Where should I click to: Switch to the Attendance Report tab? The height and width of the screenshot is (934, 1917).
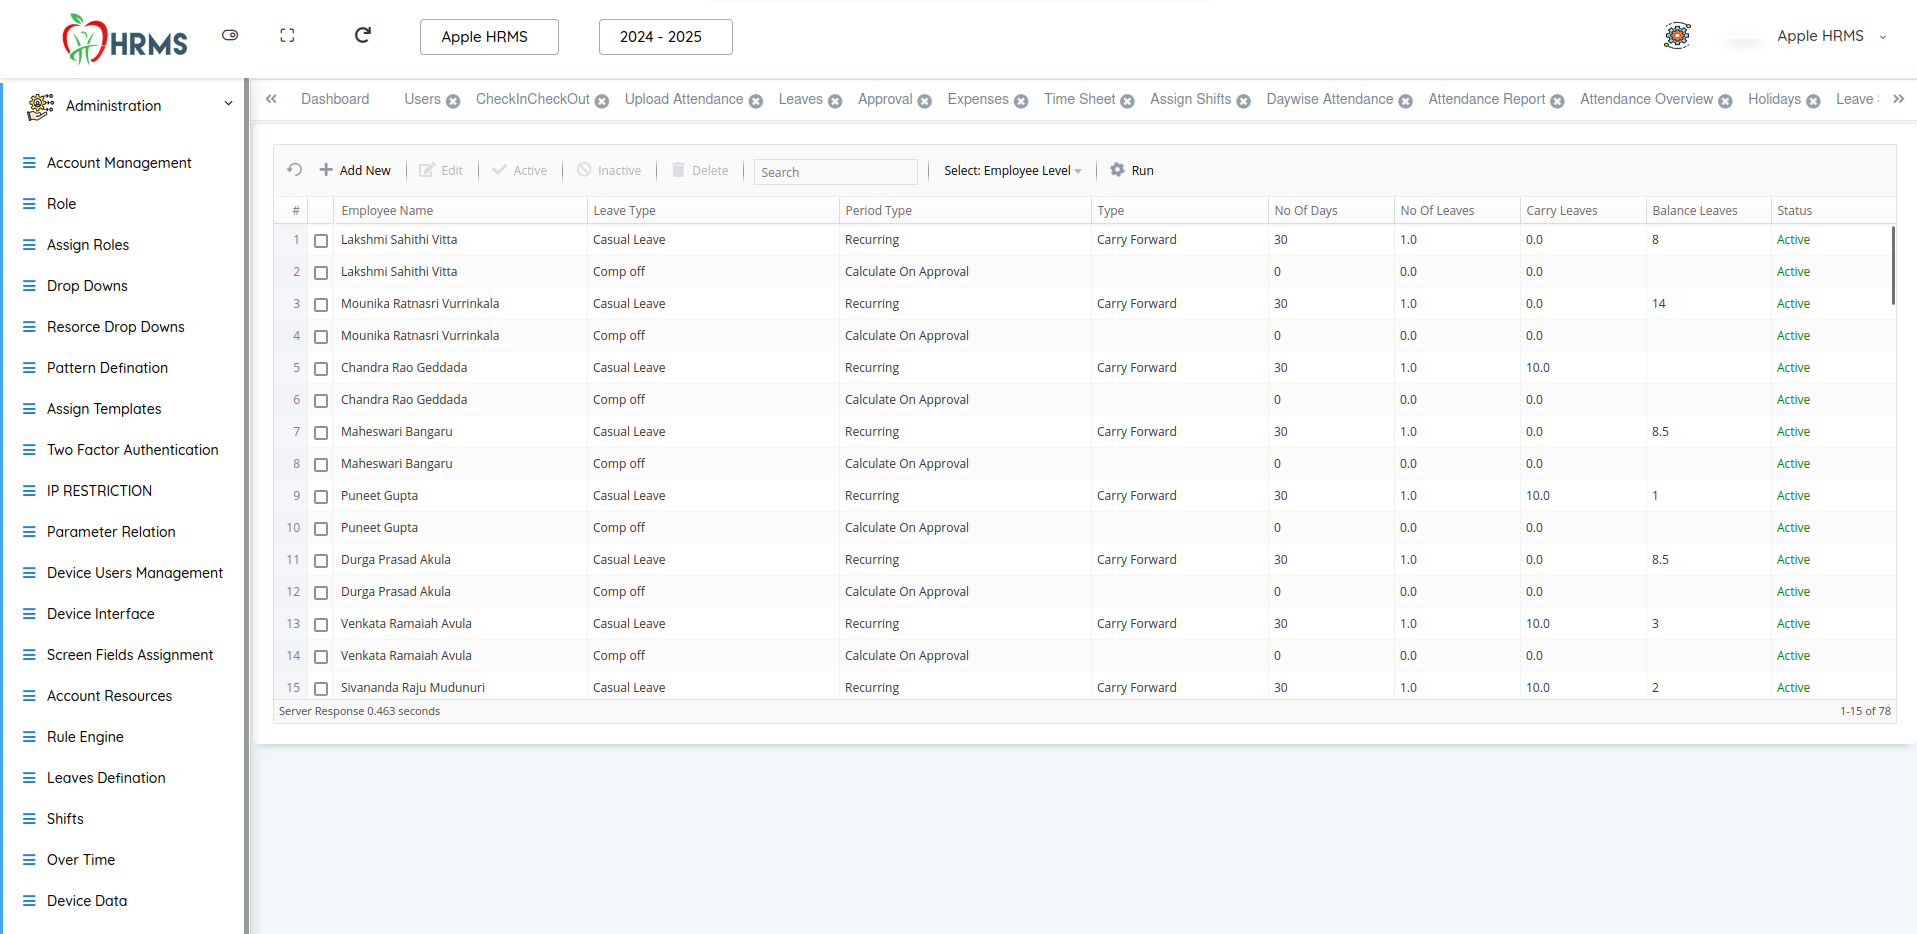[x=1486, y=99]
